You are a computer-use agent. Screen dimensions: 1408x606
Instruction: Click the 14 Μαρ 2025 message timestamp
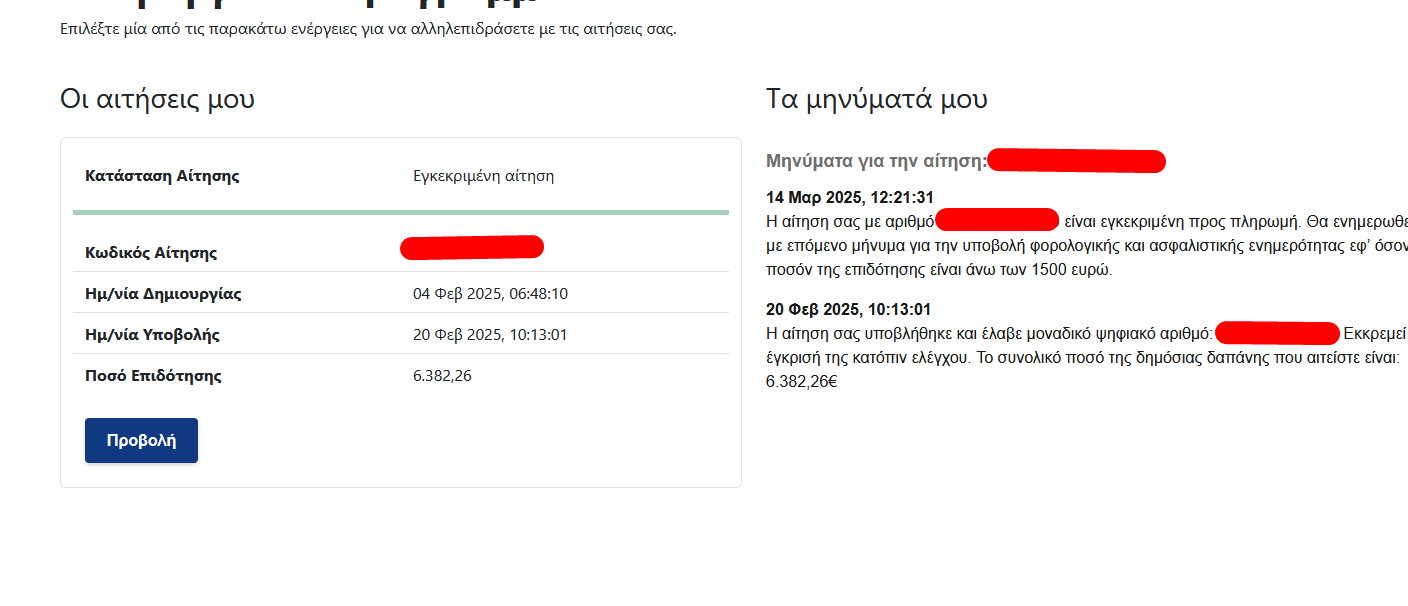(849, 198)
